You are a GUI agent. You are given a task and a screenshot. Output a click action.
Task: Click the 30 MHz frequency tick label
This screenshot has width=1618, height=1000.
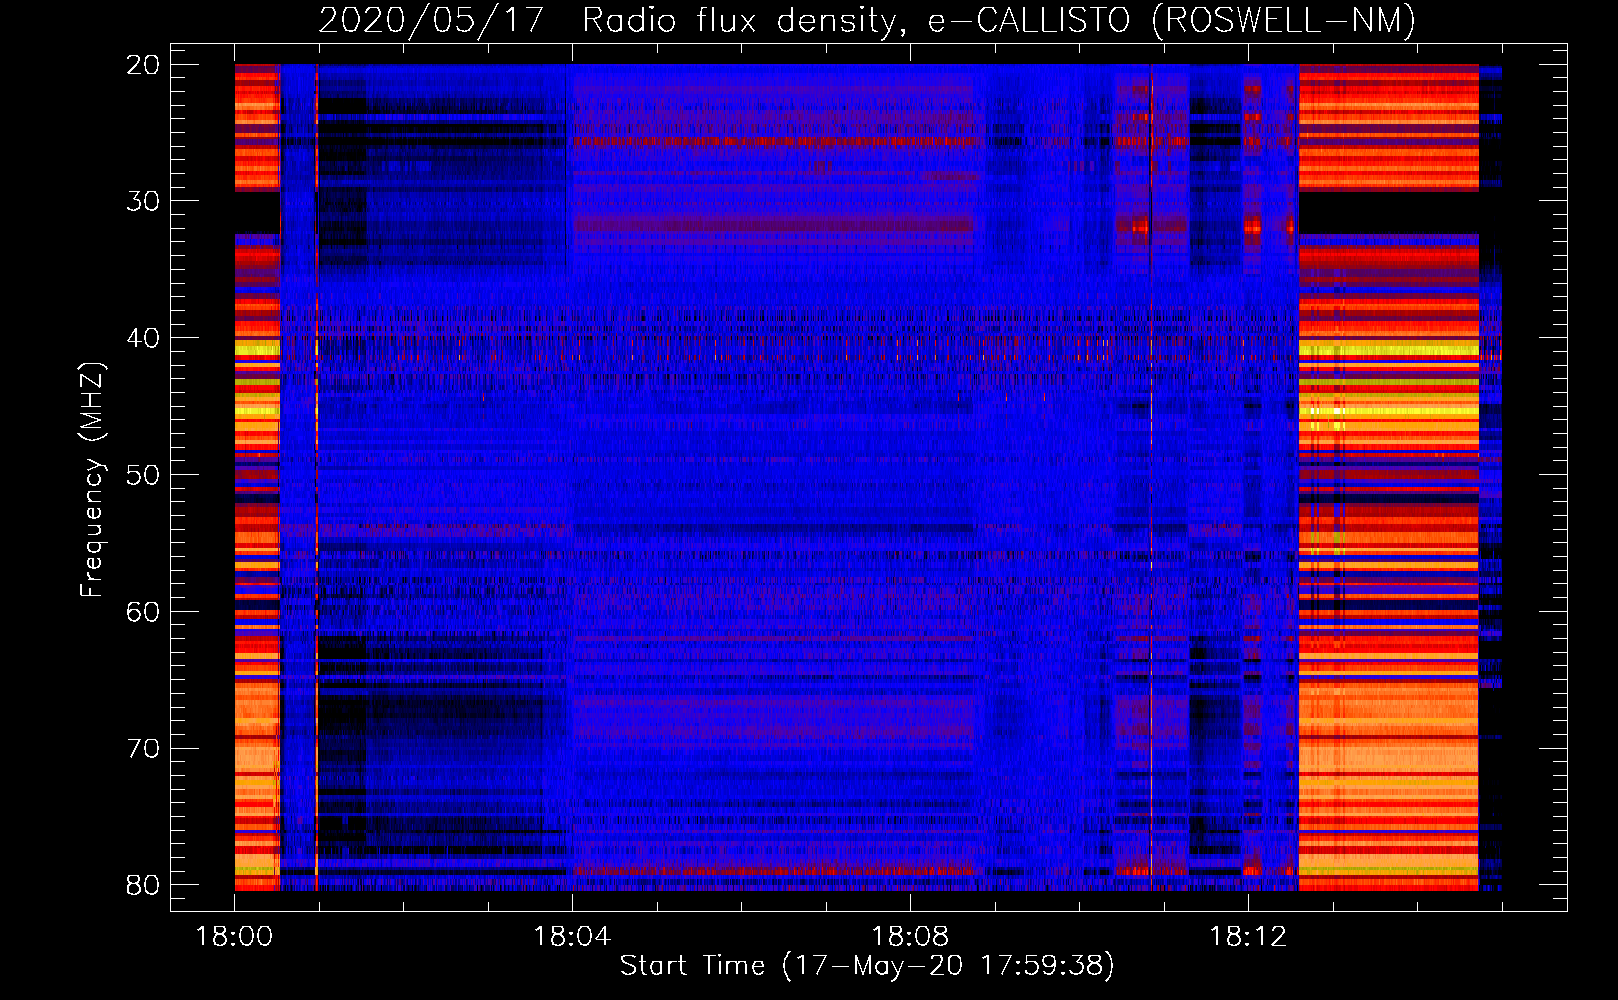[143, 202]
